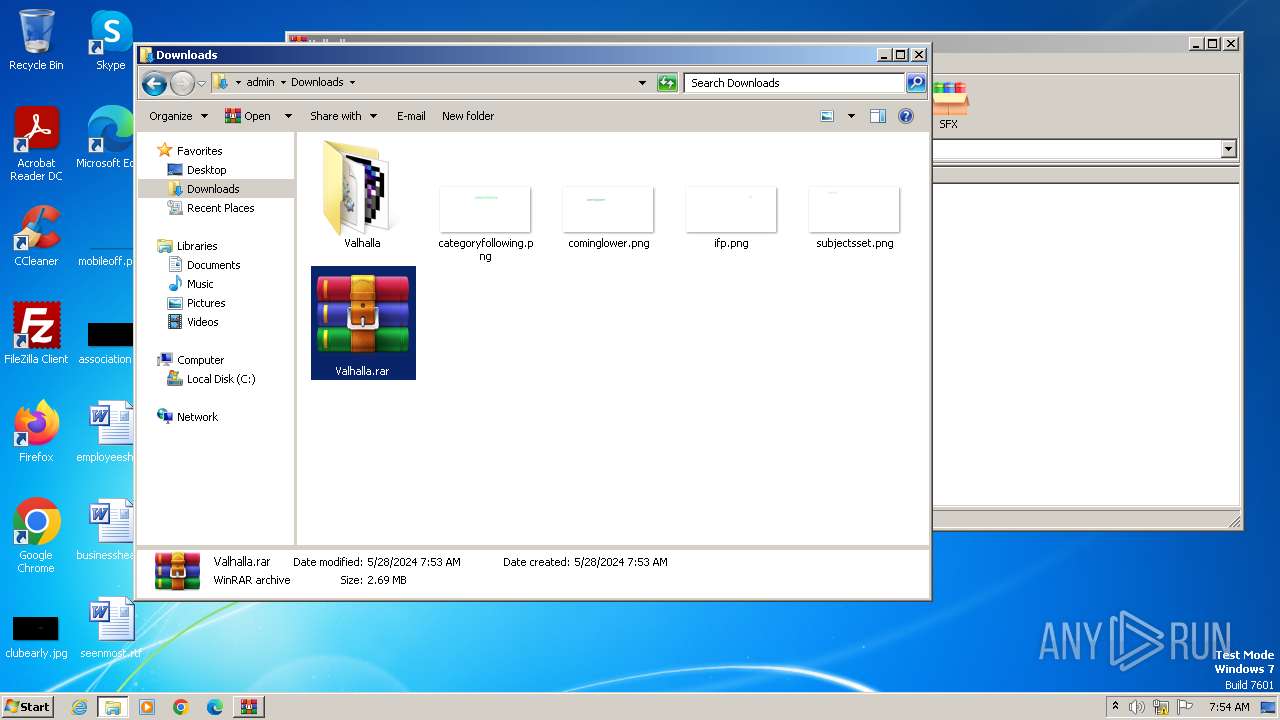Open Acrobat Reader DC desktop shortcut
This screenshot has height=720, width=1280.
(x=36, y=144)
